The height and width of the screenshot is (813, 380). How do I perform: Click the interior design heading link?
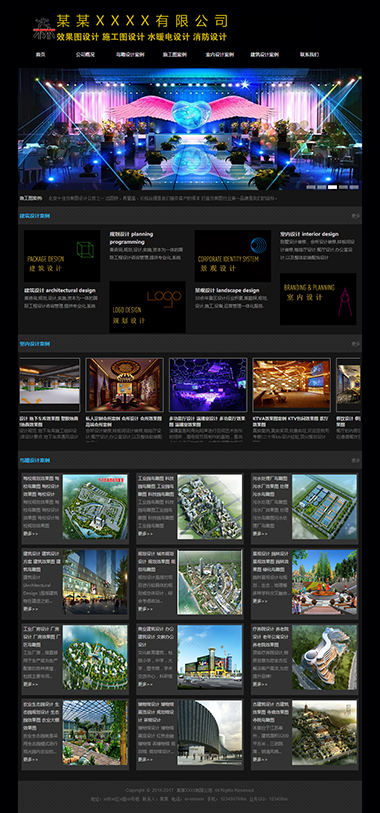point(309,234)
